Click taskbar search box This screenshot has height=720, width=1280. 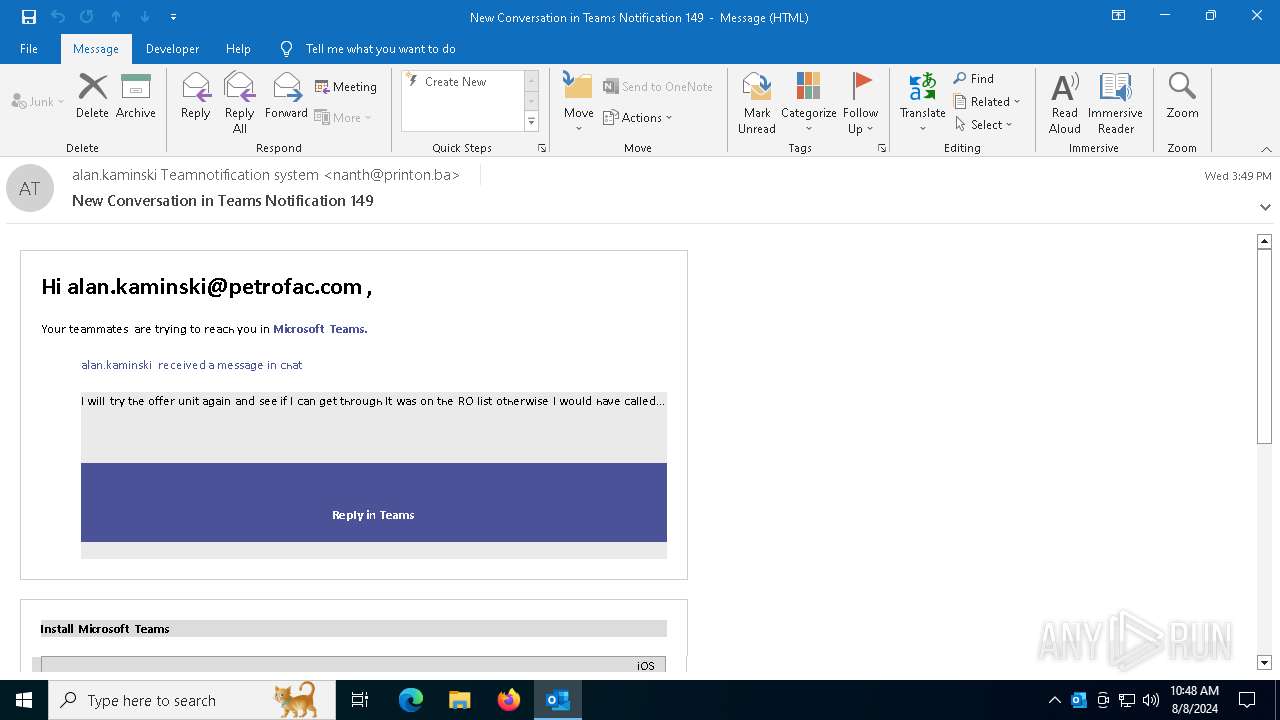click(x=192, y=700)
